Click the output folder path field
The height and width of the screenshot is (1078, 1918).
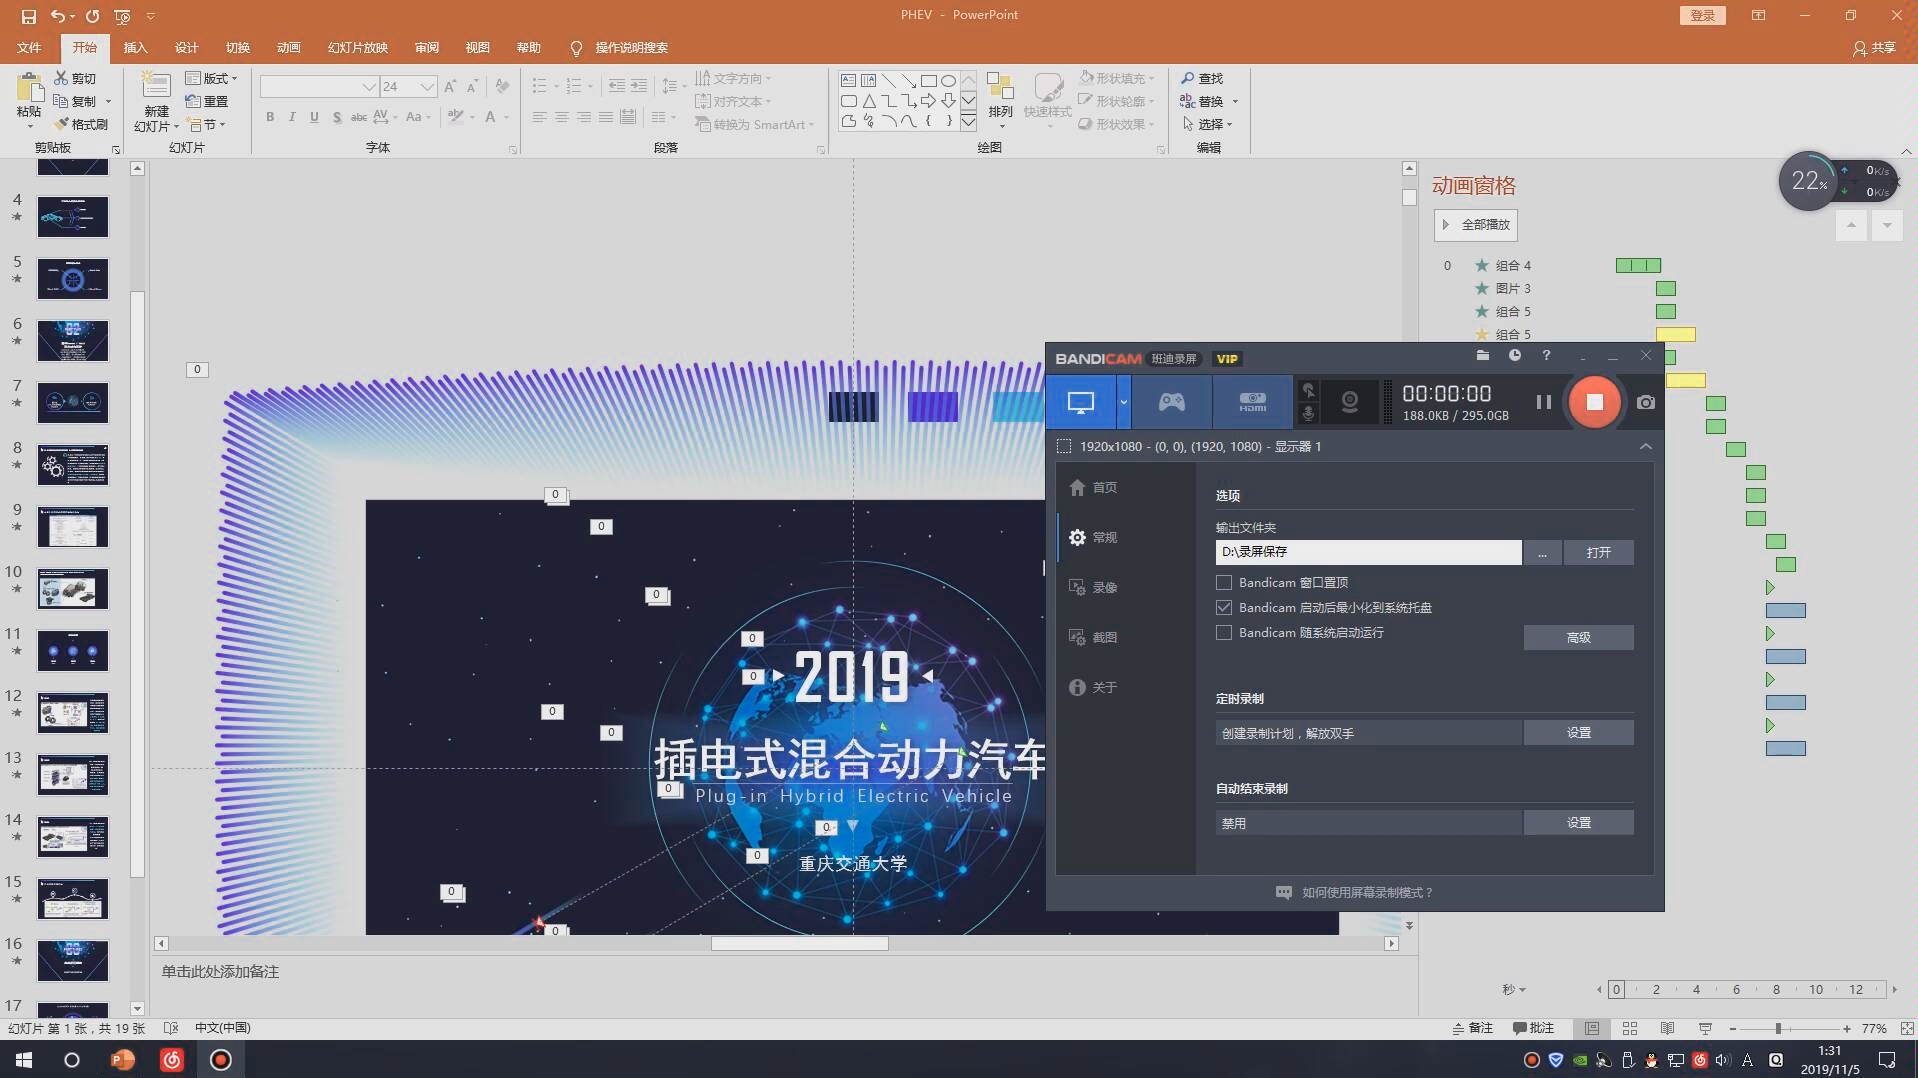1368,552
